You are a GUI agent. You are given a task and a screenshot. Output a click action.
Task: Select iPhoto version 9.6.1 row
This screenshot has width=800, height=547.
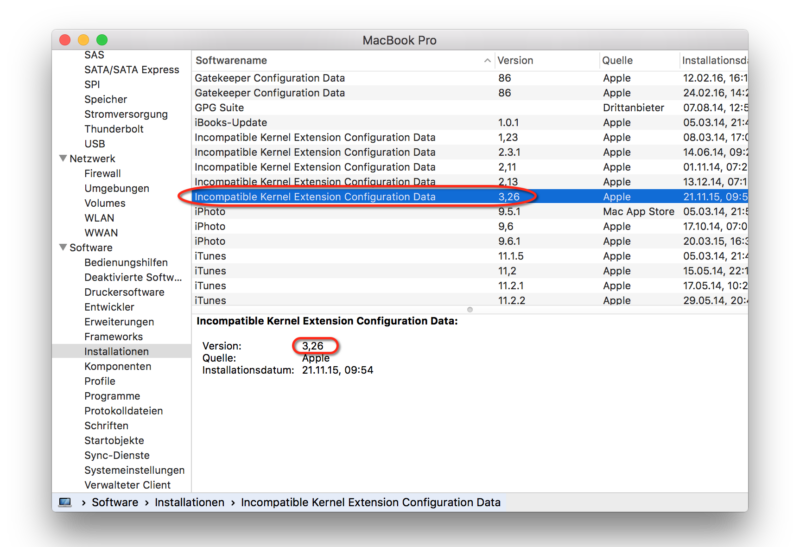(x=470, y=241)
